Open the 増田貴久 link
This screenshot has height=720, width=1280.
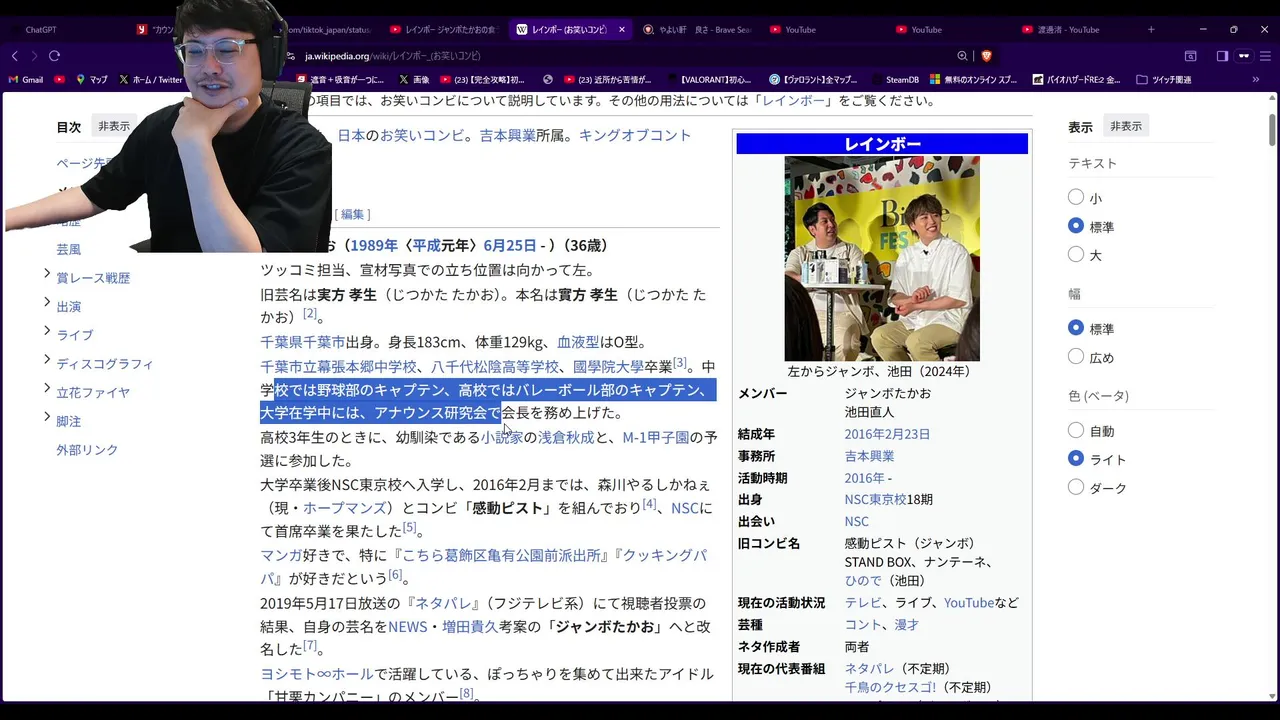coord(470,626)
